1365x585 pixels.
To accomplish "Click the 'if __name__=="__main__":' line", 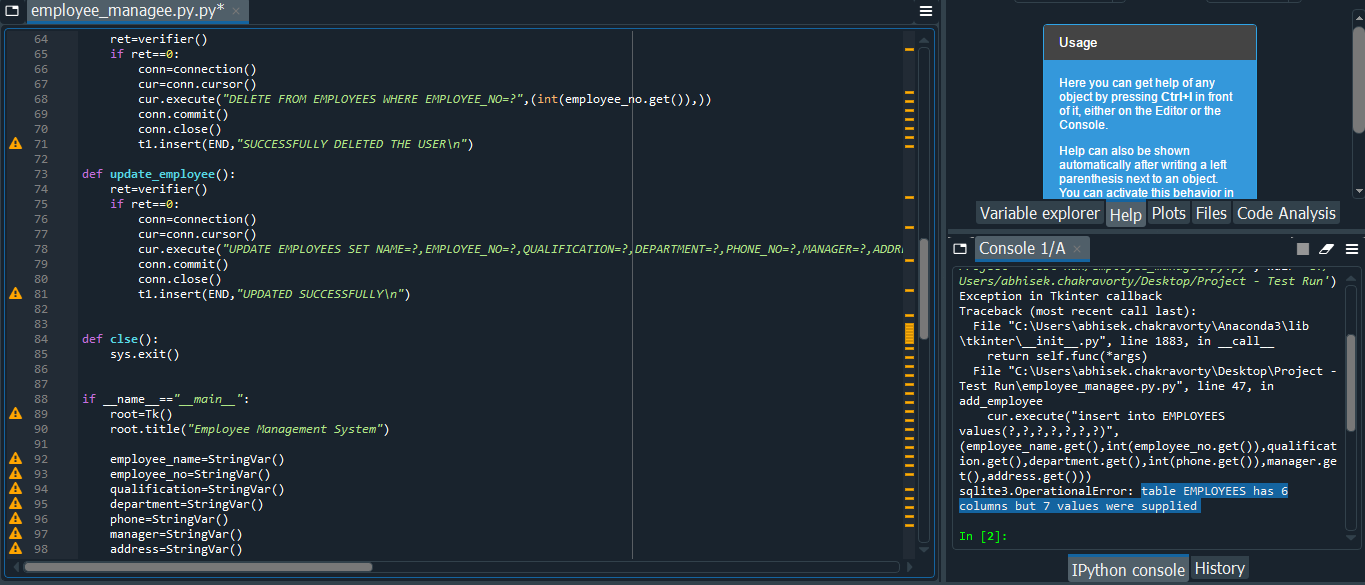I will point(165,399).
